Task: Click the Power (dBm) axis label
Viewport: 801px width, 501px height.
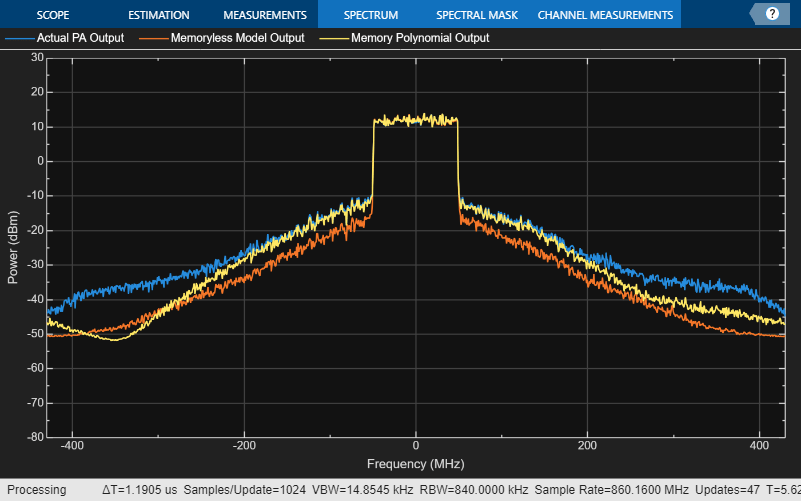Action: [13, 247]
